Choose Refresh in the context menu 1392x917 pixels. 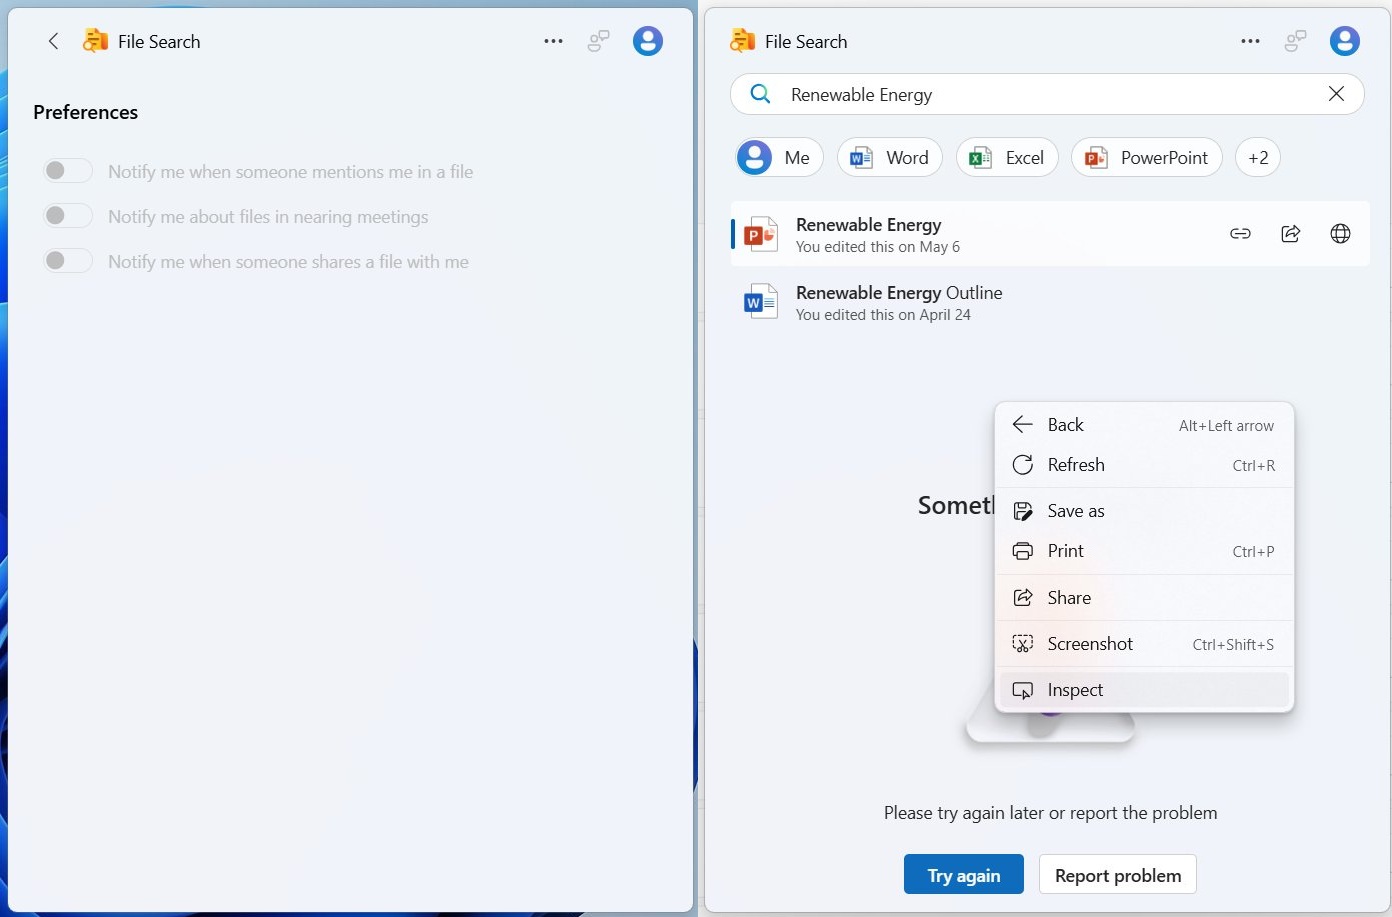(1144, 465)
